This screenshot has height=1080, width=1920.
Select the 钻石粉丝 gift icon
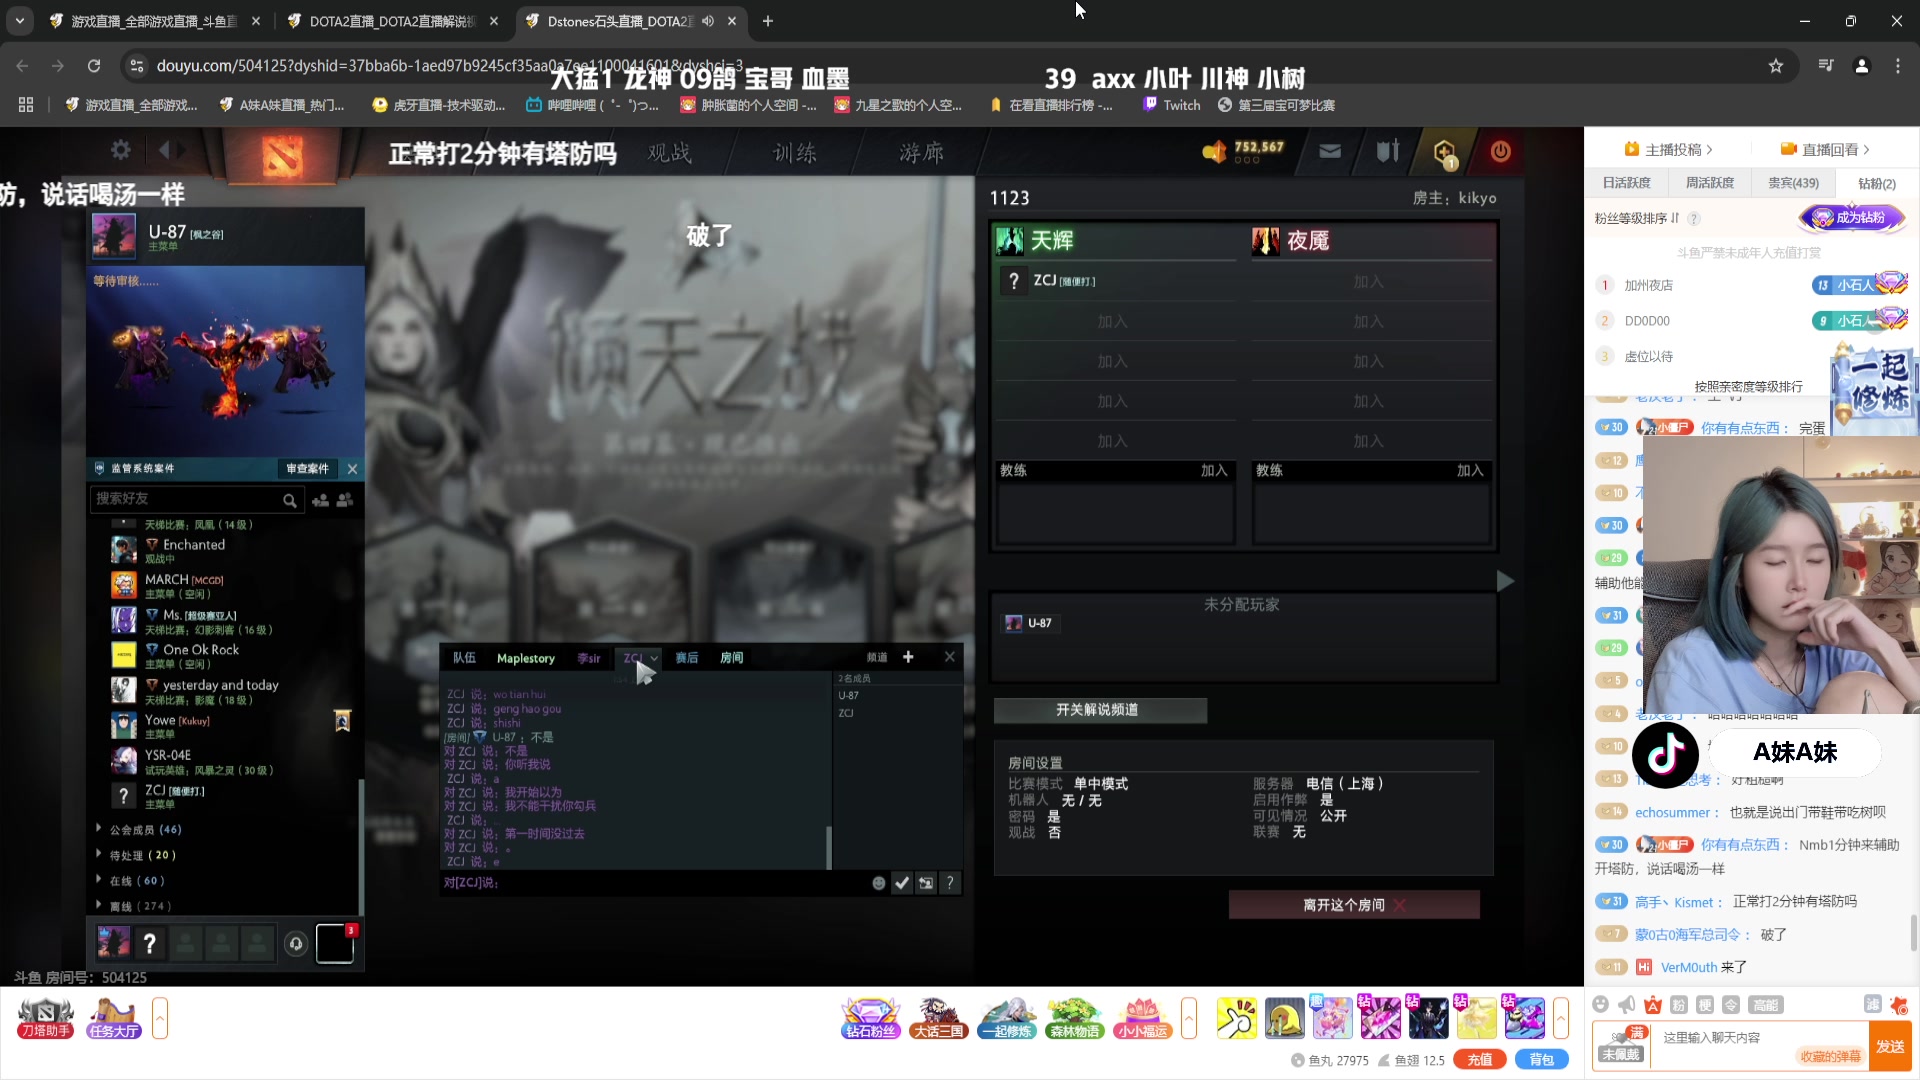point(870,1016)
